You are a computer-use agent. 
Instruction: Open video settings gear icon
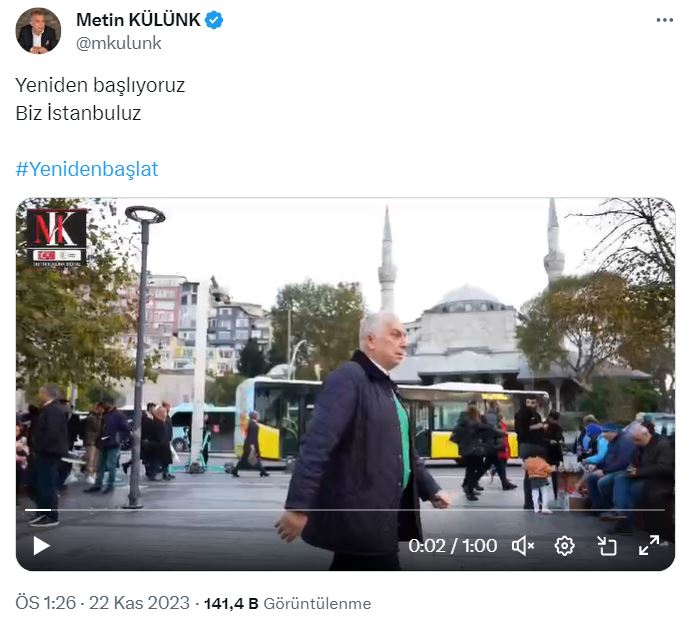[x=564, y=546]
